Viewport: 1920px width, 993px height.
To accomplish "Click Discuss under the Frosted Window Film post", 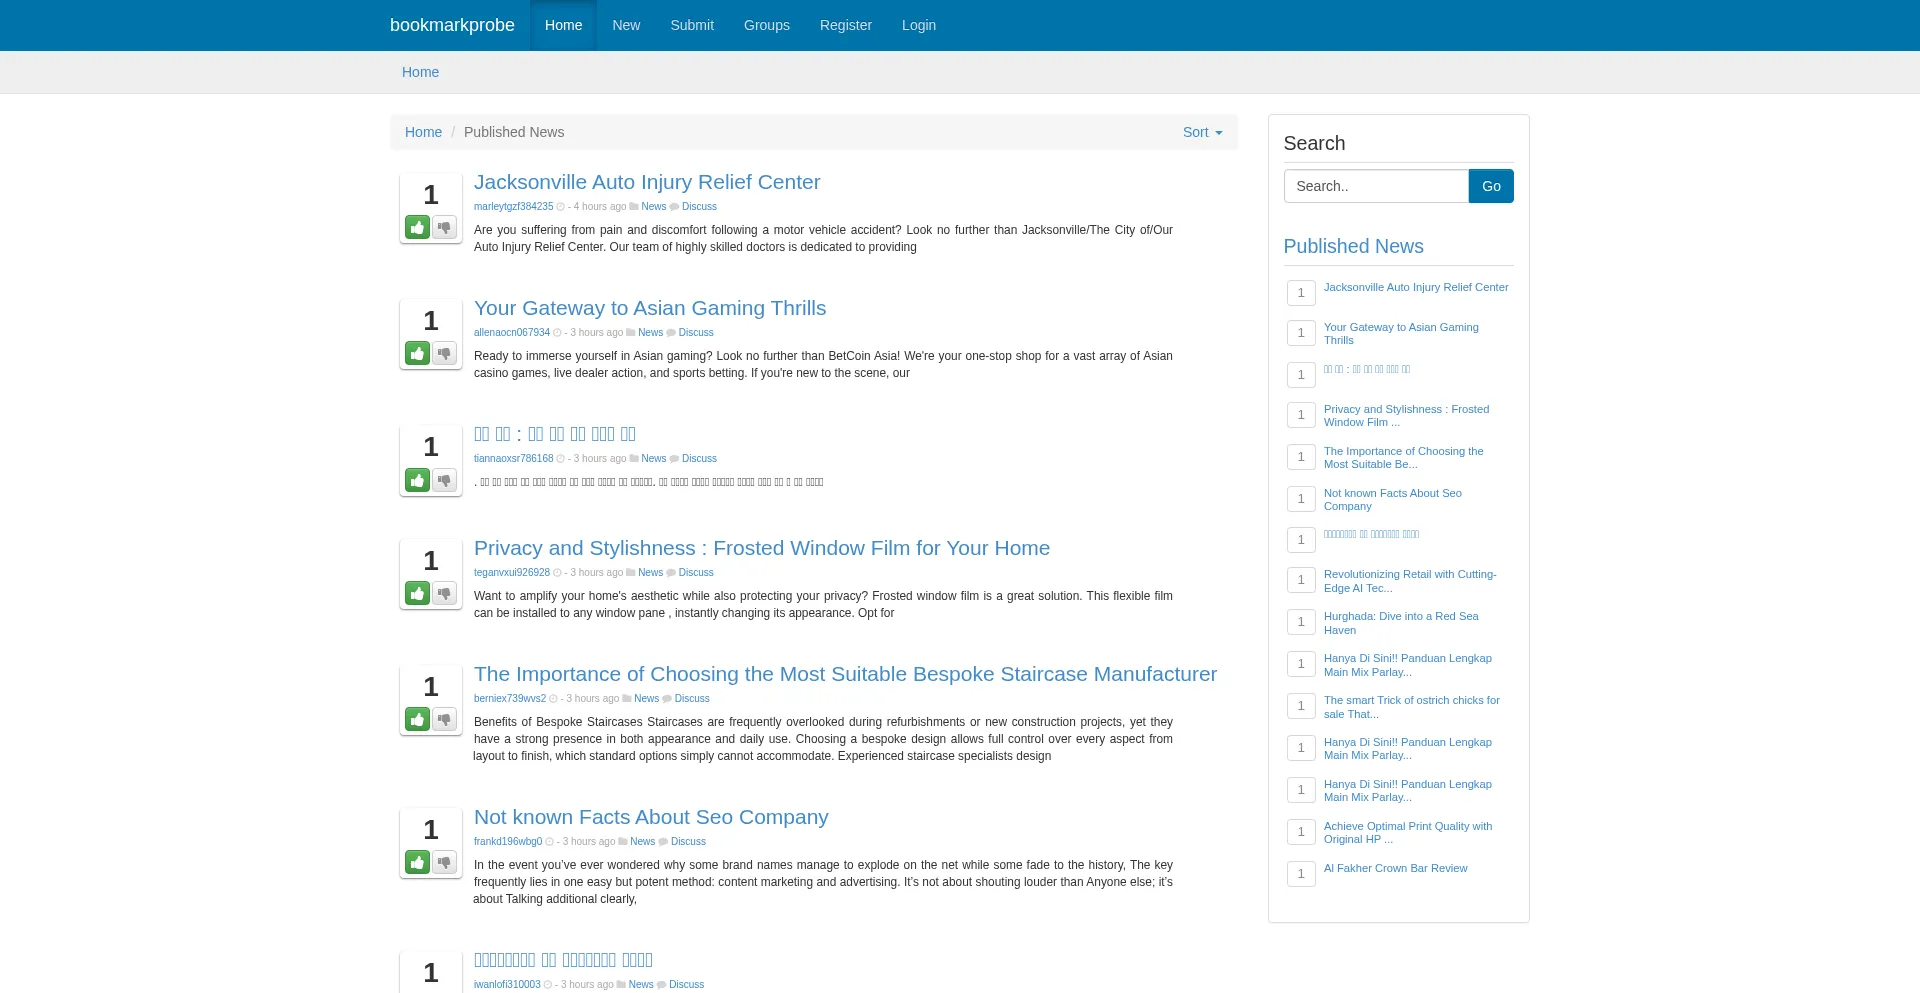I will tap(695, 573).
